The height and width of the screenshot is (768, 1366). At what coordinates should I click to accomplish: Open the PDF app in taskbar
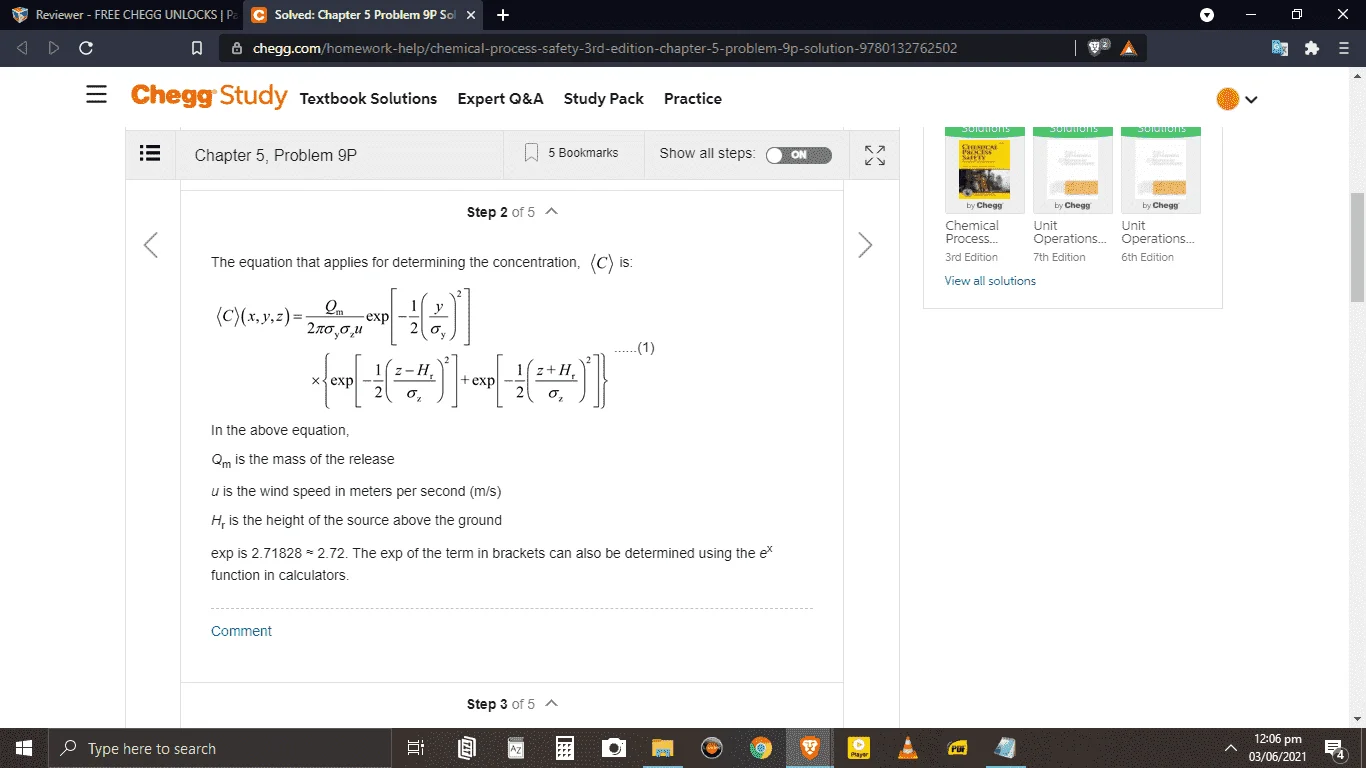click(956, 748)
